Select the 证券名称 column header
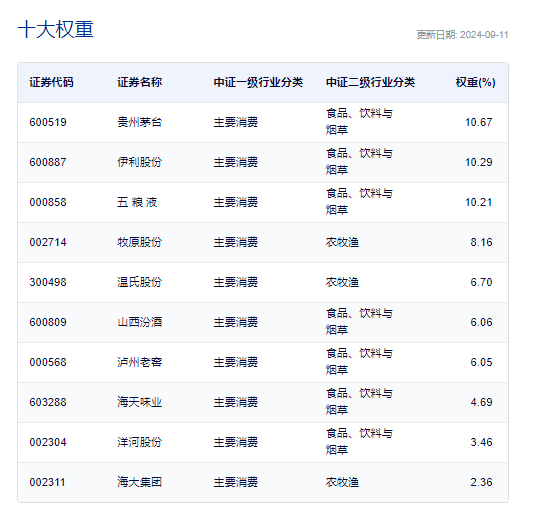This screenshot has width=544, height=527. click(x=139, y=82)
